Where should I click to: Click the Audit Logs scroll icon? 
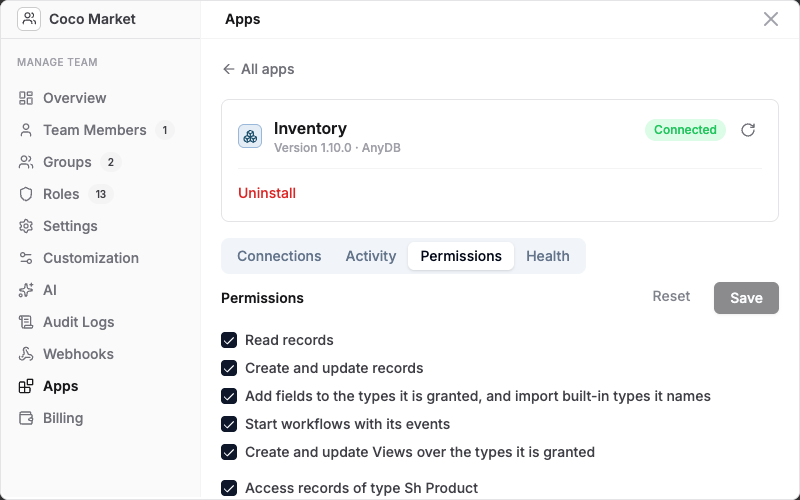click(x=26, y=322)
